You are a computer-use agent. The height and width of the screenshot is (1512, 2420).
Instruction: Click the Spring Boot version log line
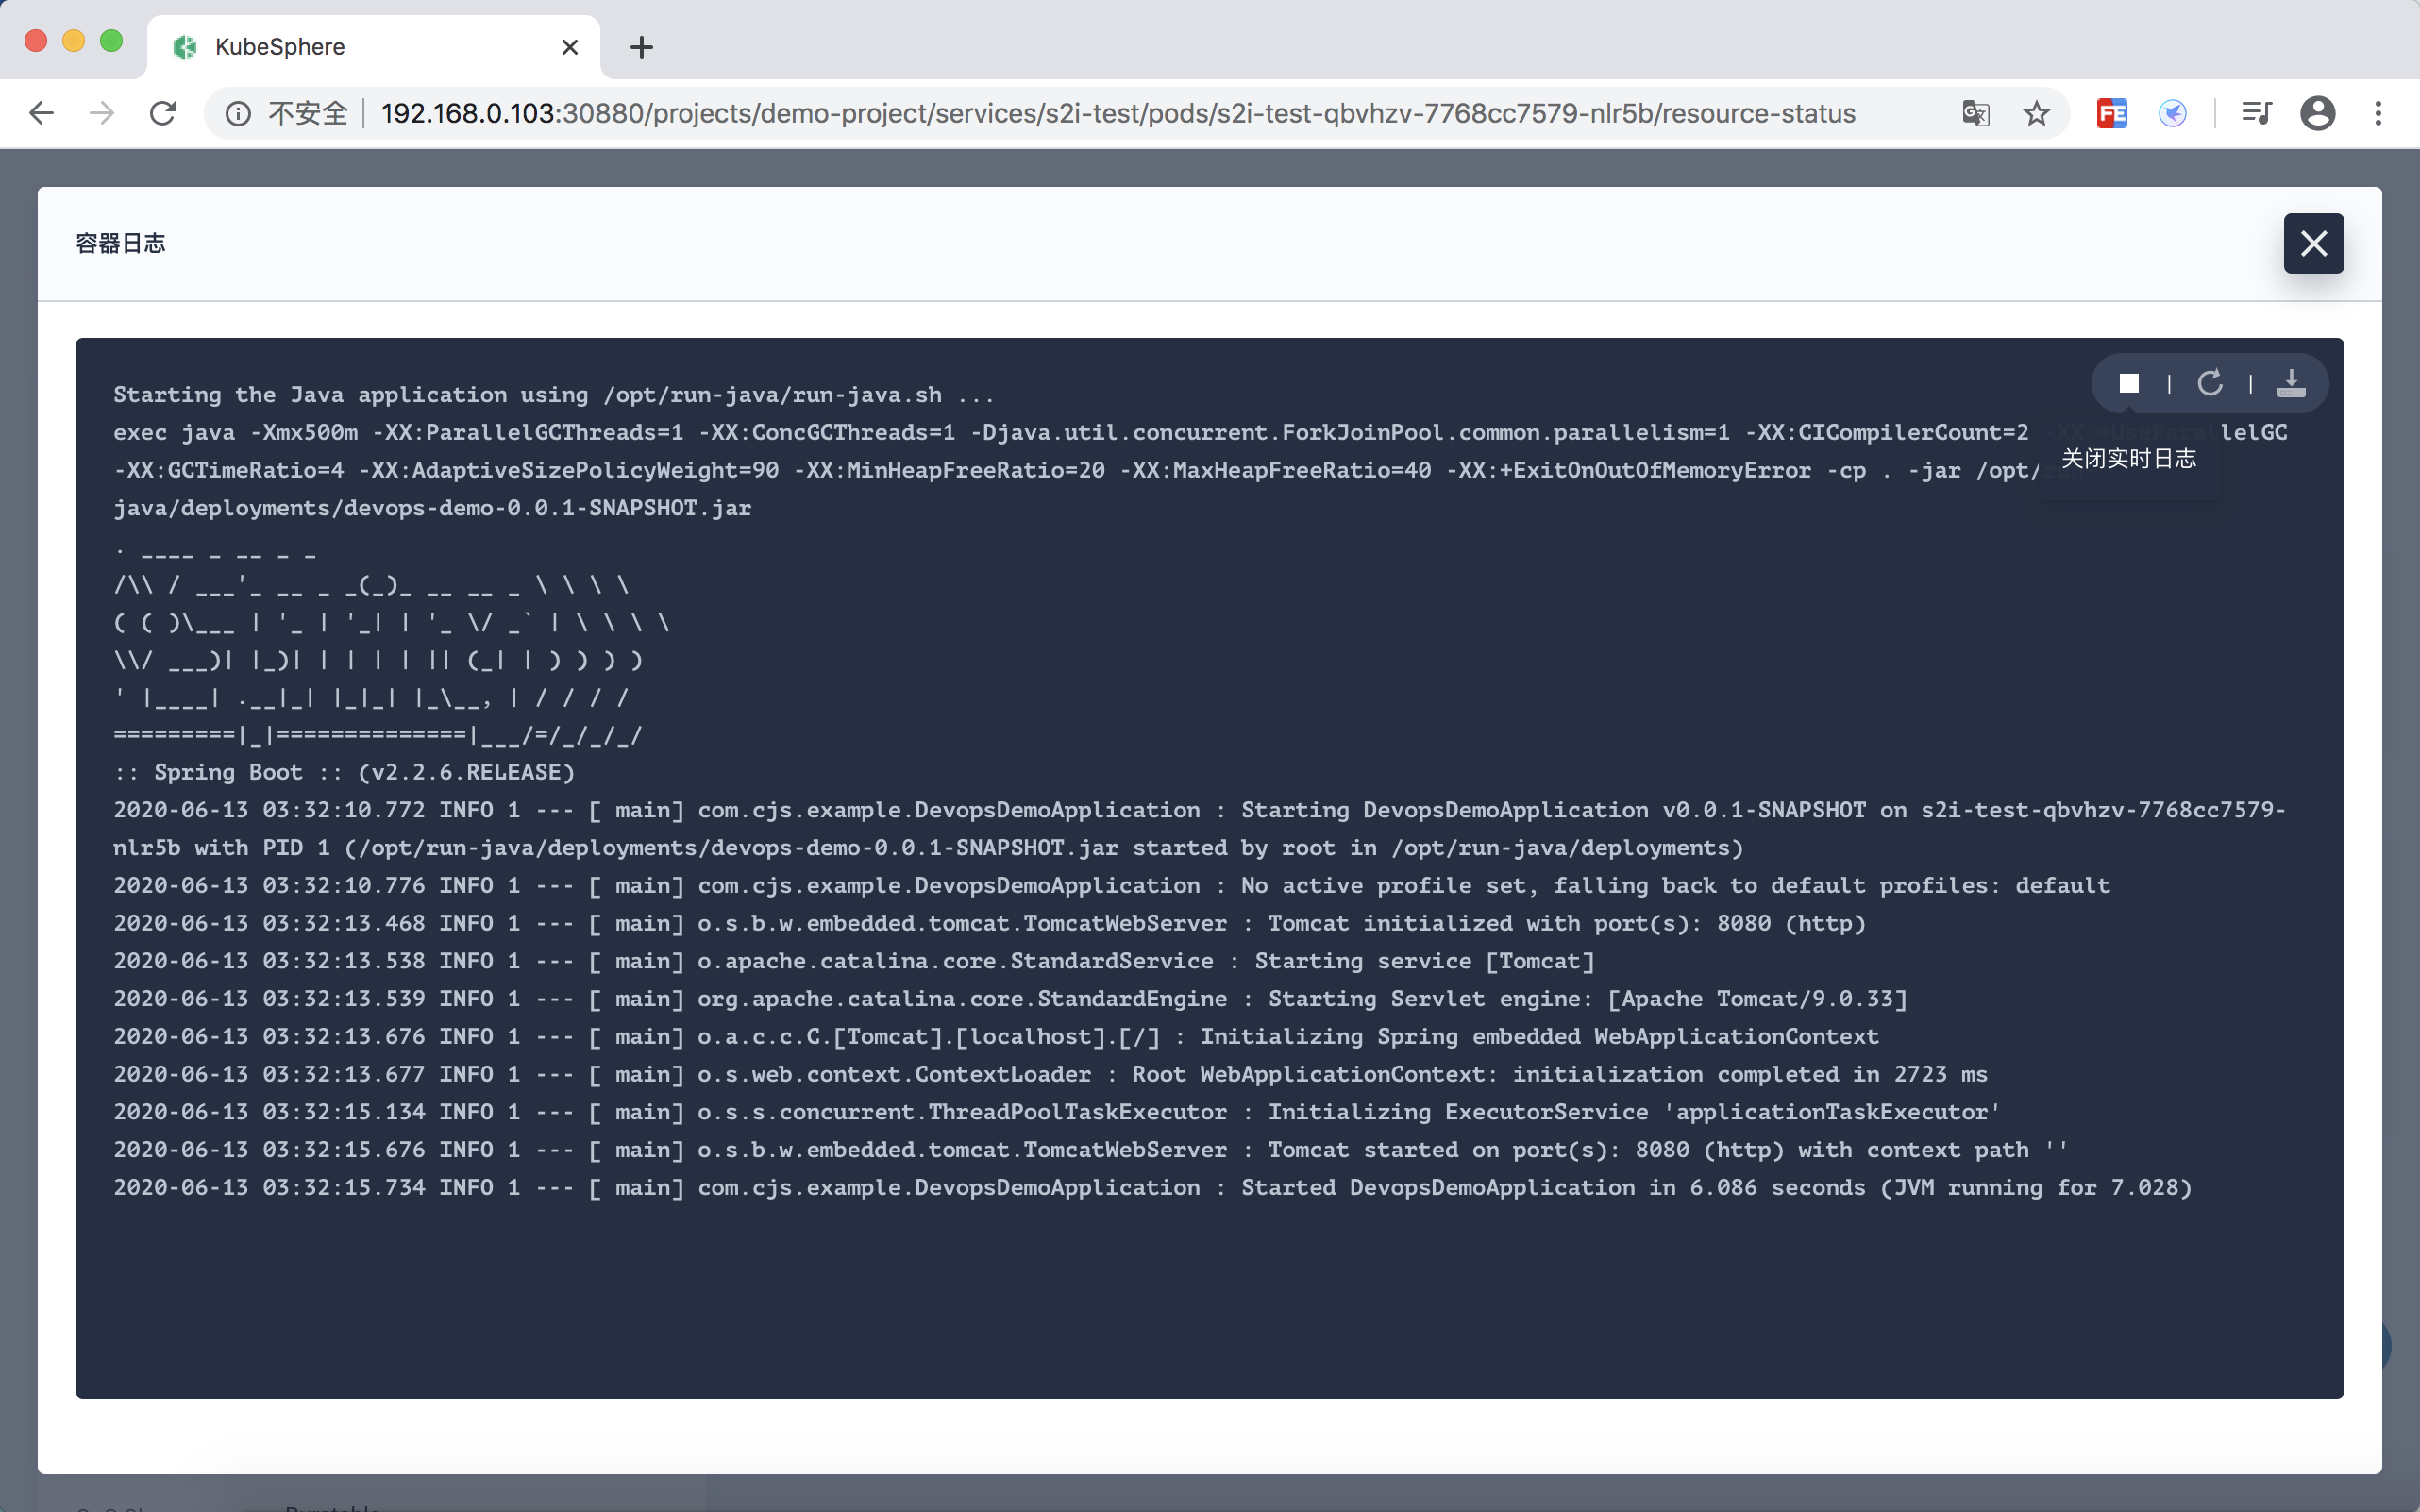[344, 773]
